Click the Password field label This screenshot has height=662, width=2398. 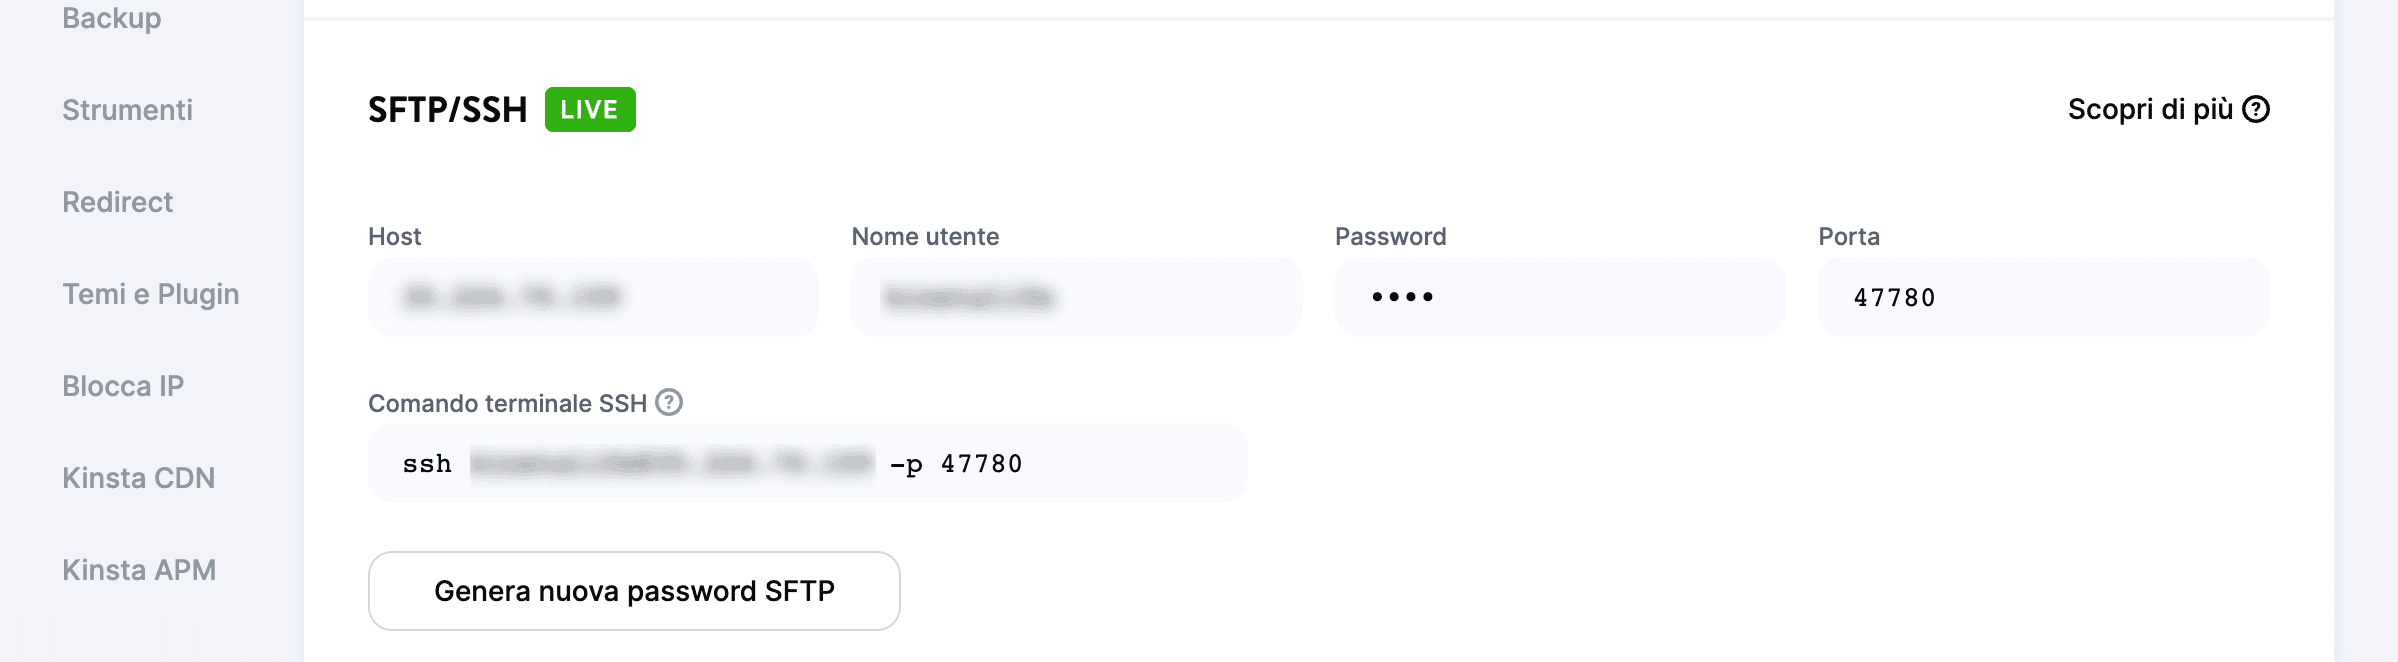(1390, 236)
